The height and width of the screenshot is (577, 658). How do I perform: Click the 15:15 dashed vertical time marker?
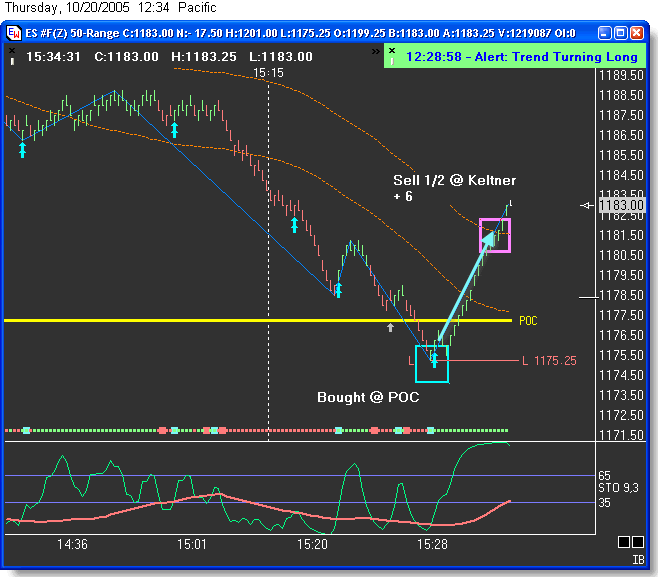[268, 250]
